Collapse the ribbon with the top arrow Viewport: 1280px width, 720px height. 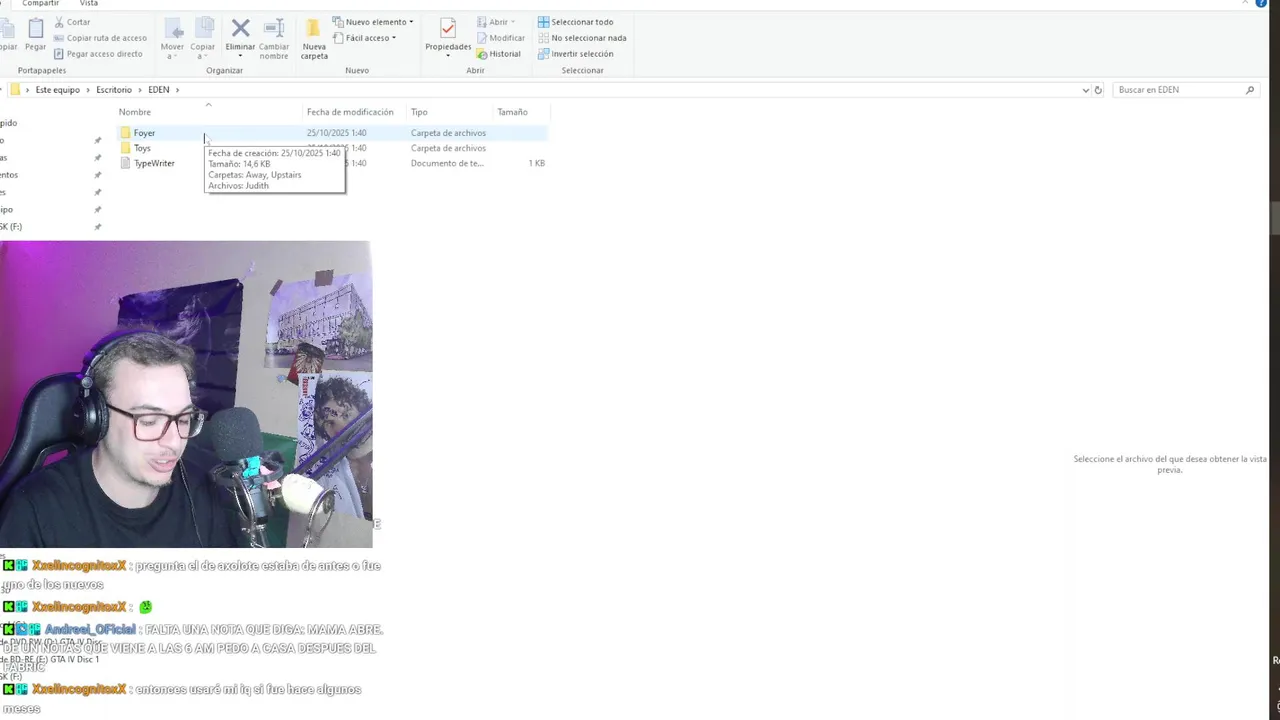[1246, 4]
